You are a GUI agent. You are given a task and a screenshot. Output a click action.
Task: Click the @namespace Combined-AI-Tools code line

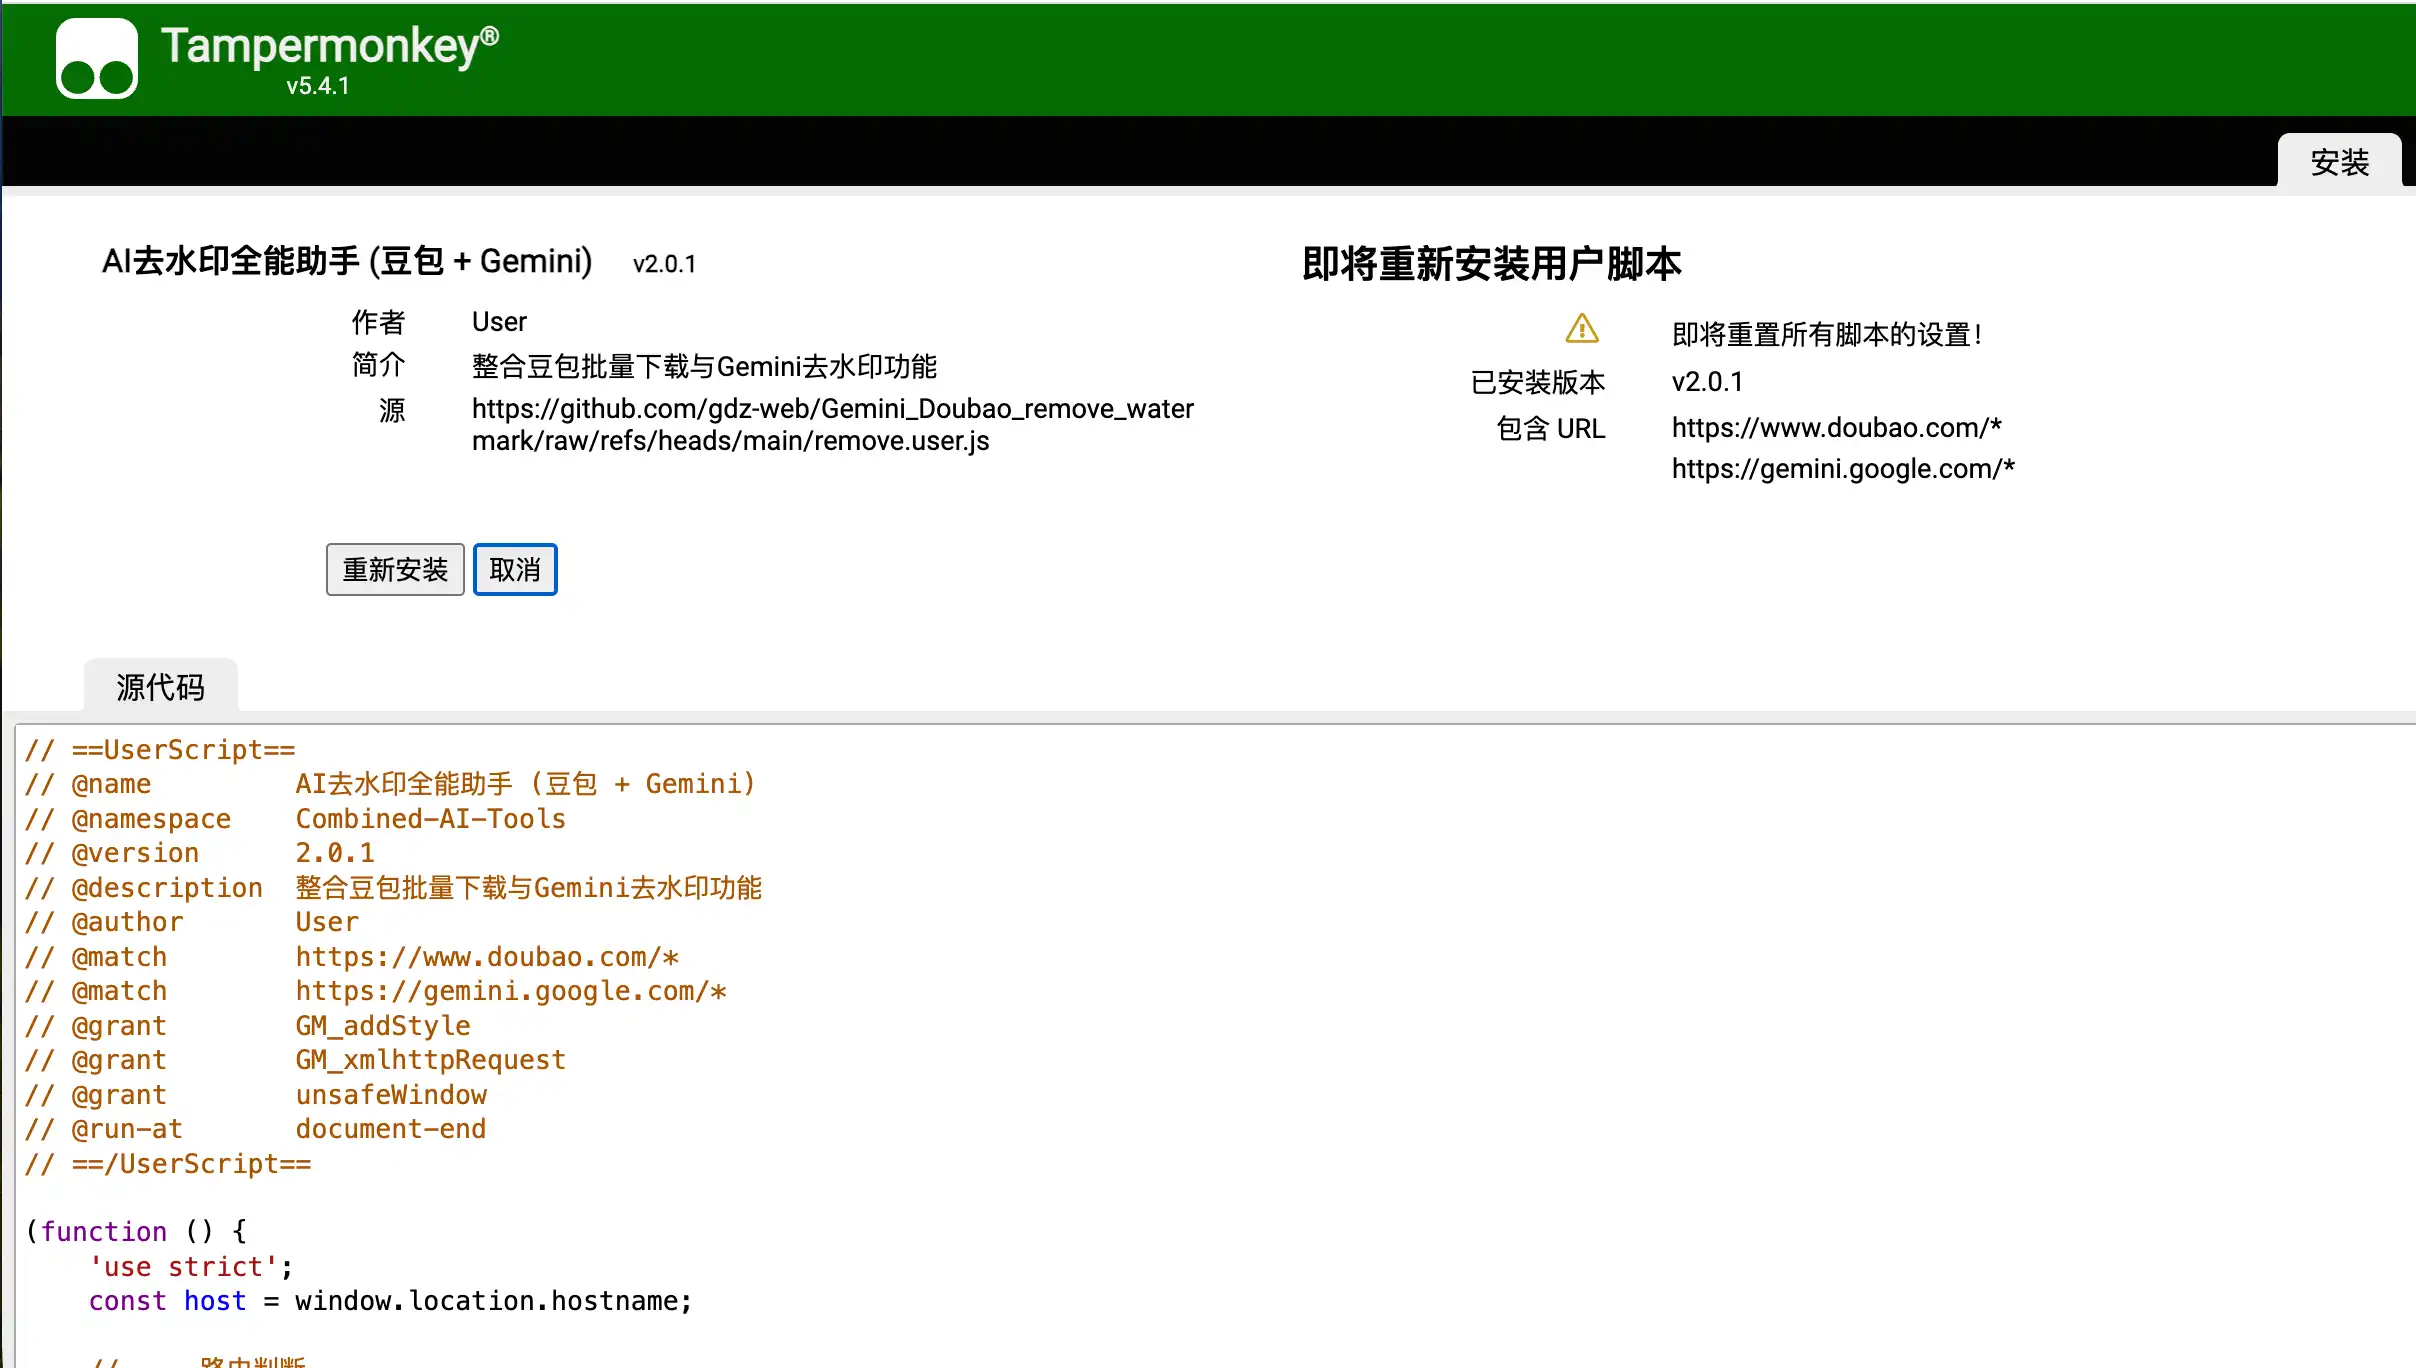(295, 819)
